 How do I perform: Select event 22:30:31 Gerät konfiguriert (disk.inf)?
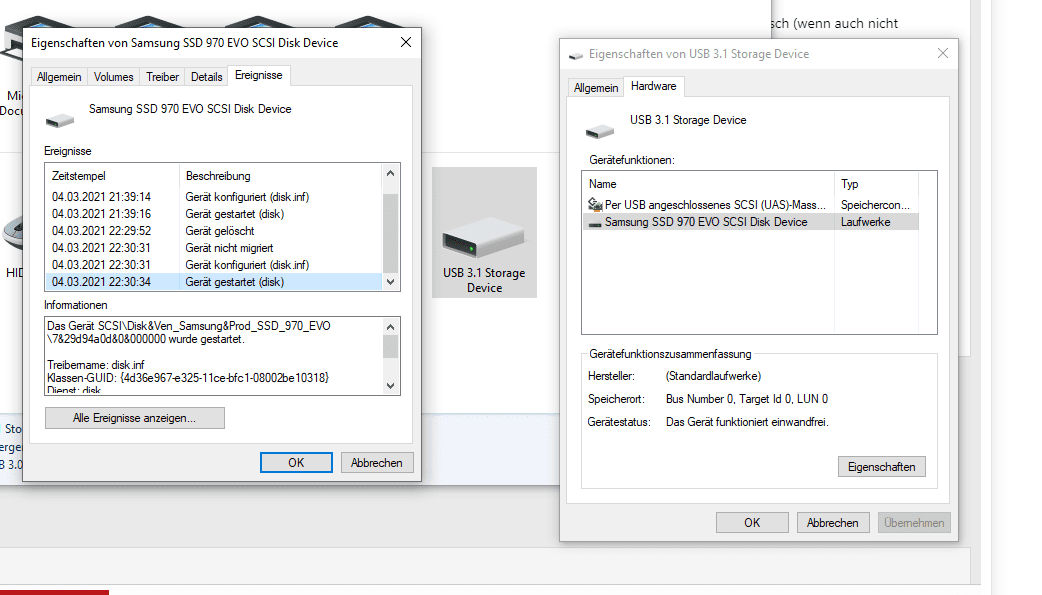pos(213,265)
